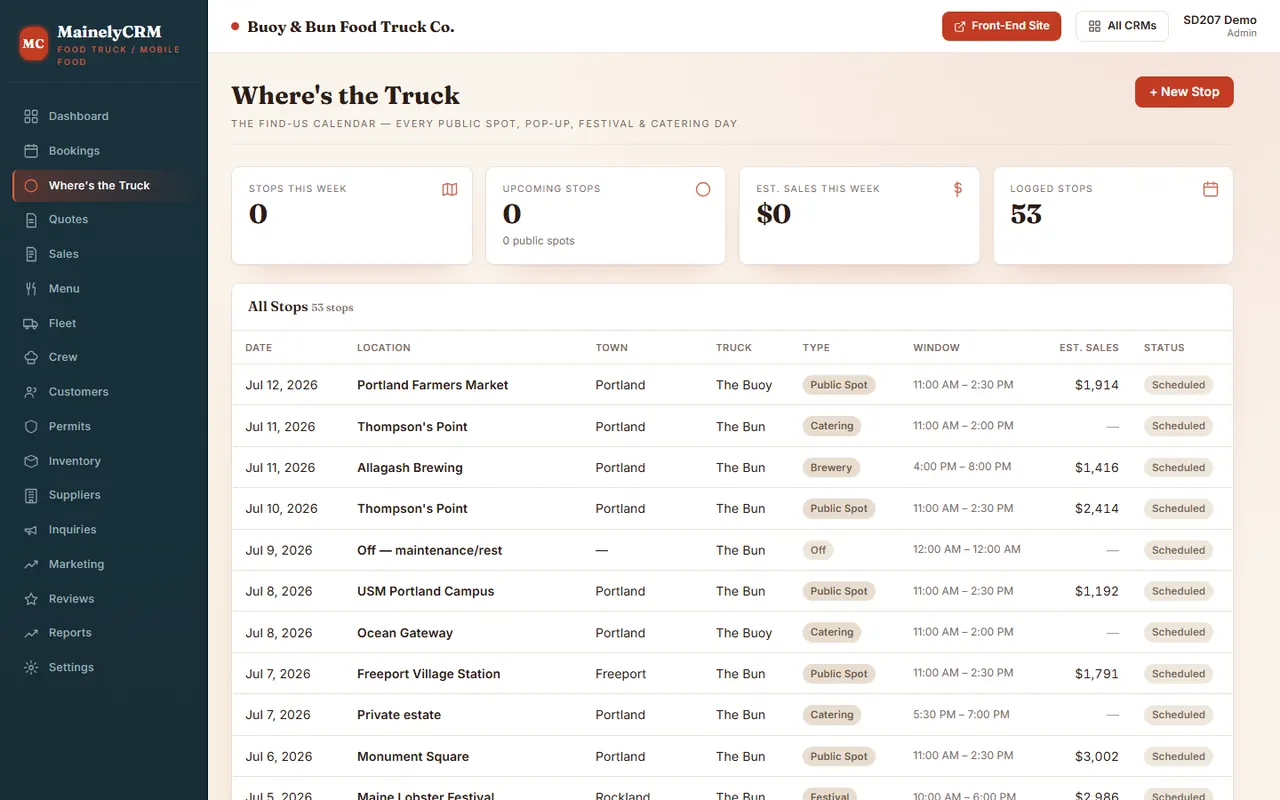Click the Bookings calendar icon
The height and width of the screenshot is (800, 1280).
(31, 151)
